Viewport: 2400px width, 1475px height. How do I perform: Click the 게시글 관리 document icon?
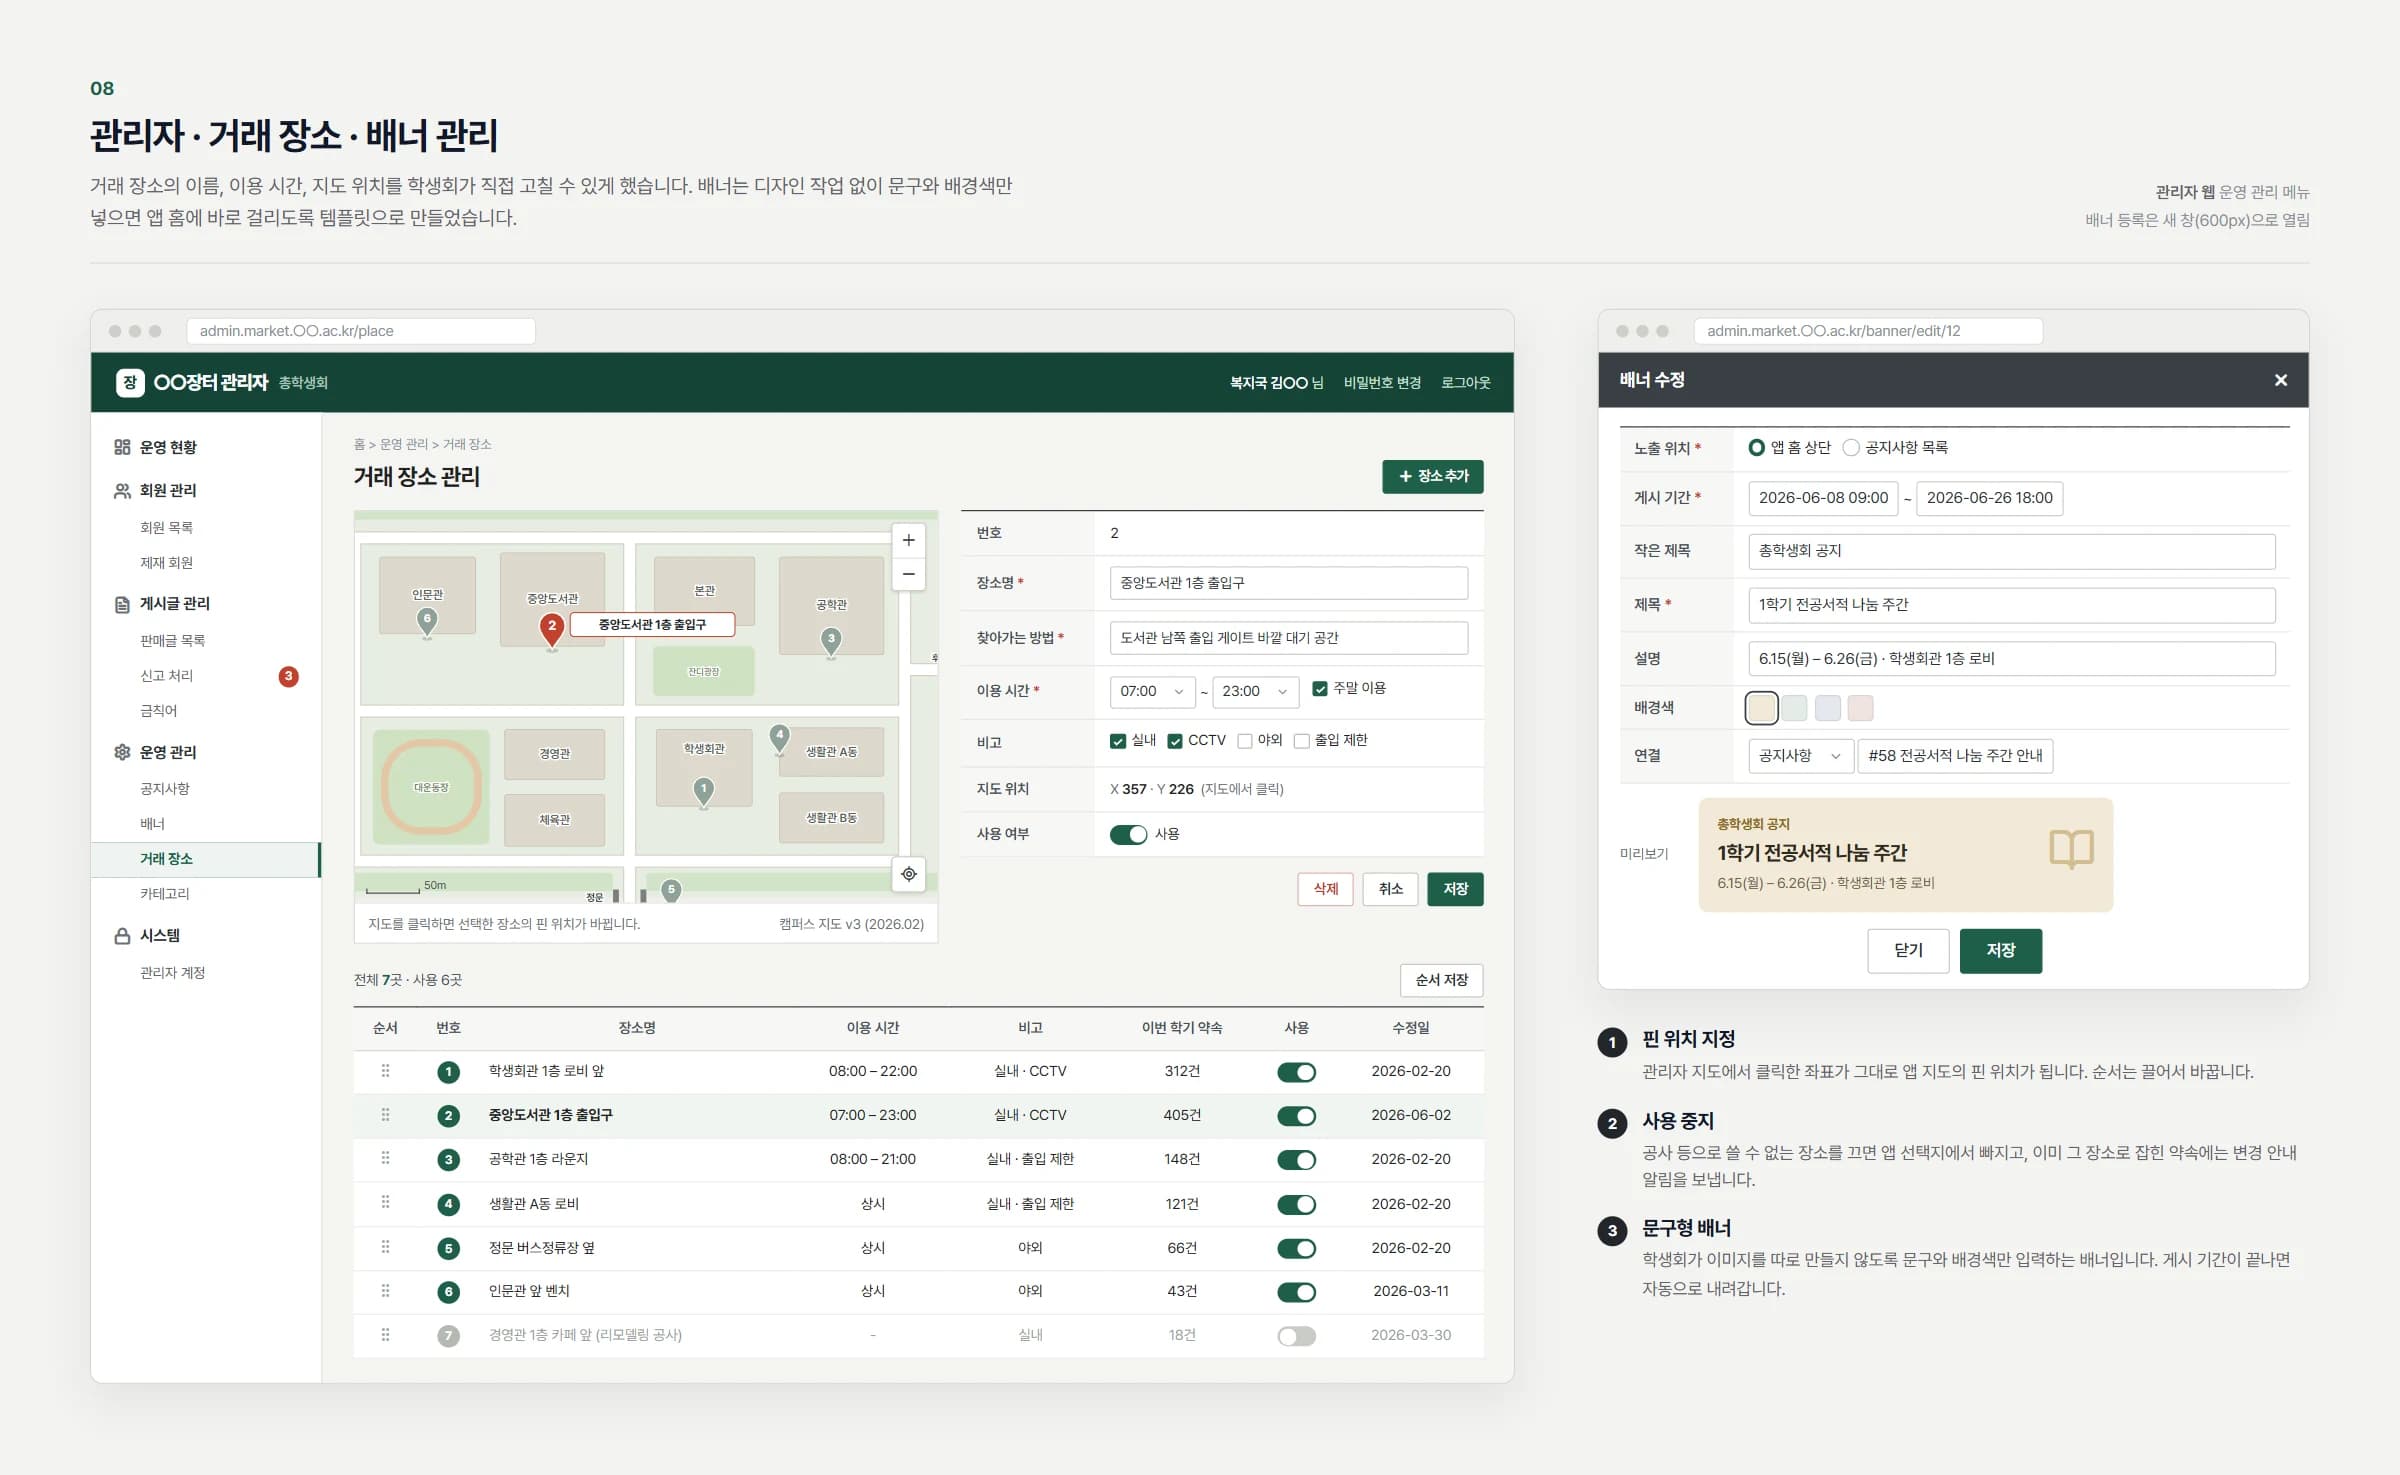point(122,604)
